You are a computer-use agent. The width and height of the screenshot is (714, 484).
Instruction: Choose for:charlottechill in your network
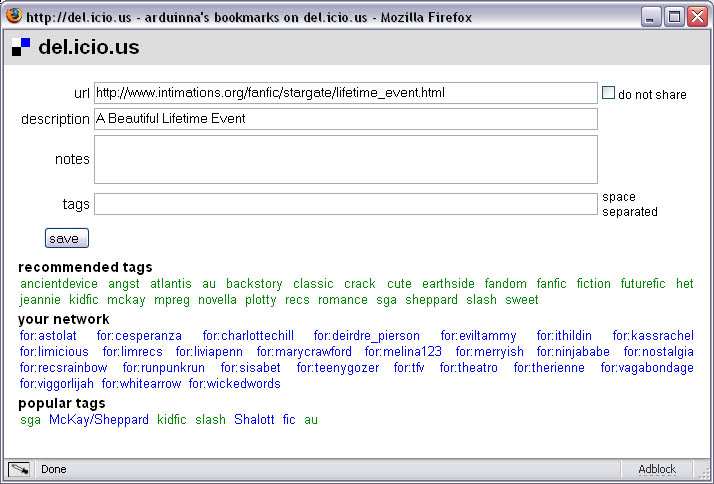[248, 336]
